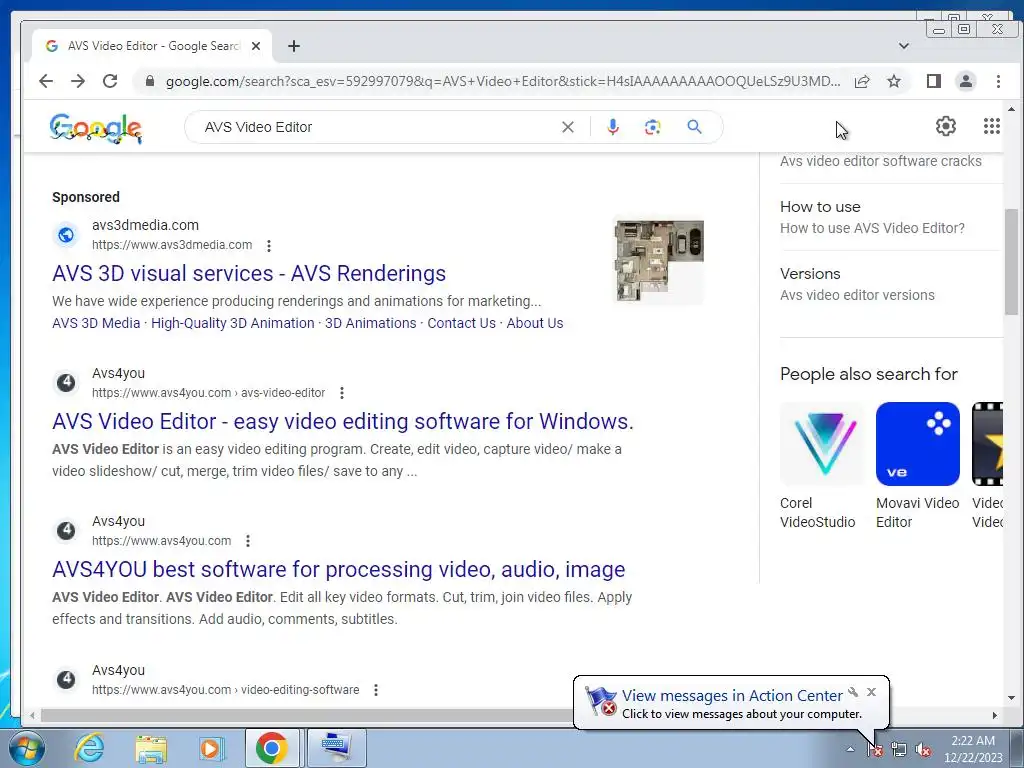
Task: Open Contact Us sitelink
Action: point(461,323)
